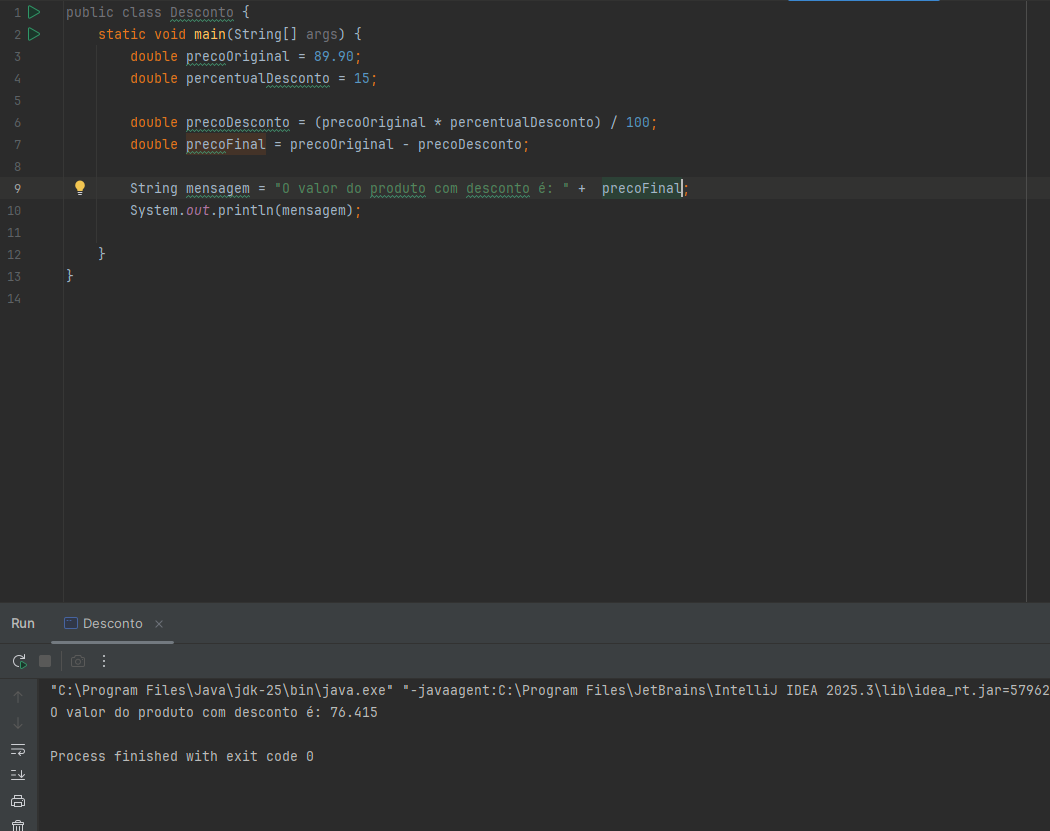Select the Desconto run tab
The image size is (1050, 831).
point(112,623)
